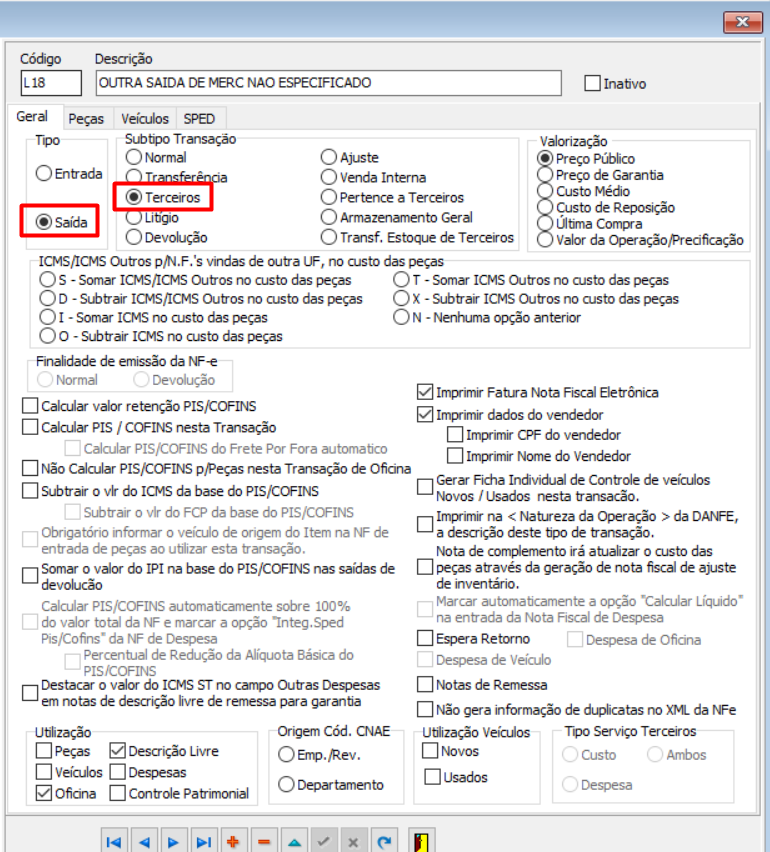Switch to the Veículos tab
Viewport: 770px width, 852px height.
point(145,118)
